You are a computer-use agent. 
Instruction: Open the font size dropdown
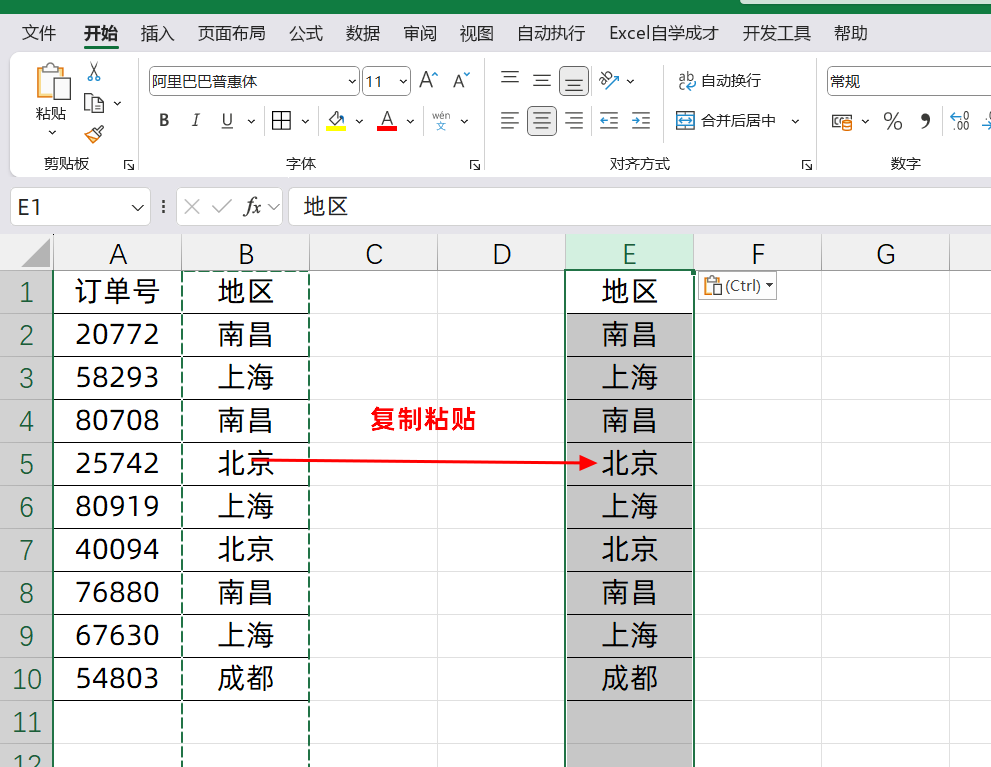(403, 82)
